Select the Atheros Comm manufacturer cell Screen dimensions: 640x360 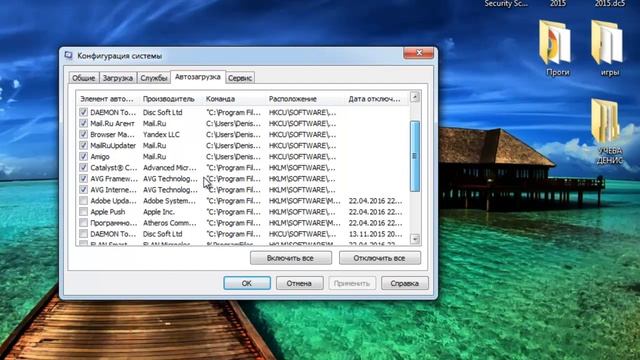pyautogui.click(x=169, y=223)
